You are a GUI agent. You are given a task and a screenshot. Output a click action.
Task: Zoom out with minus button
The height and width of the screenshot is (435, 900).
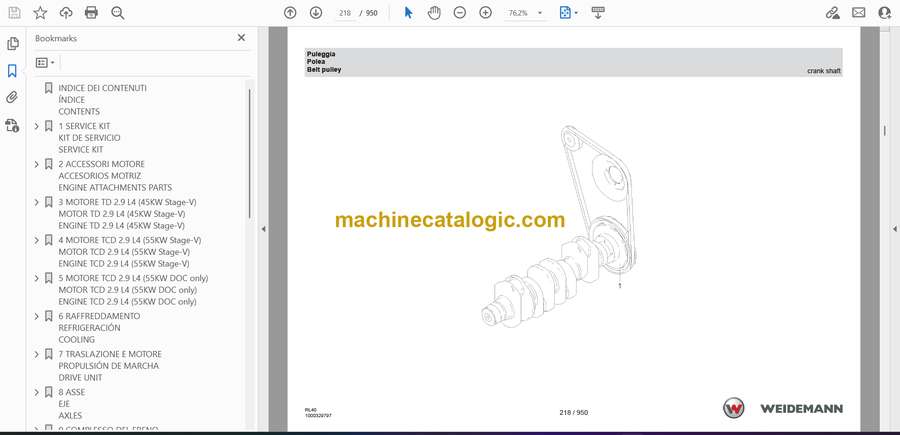pyautogui.click(x=460, y=13)
